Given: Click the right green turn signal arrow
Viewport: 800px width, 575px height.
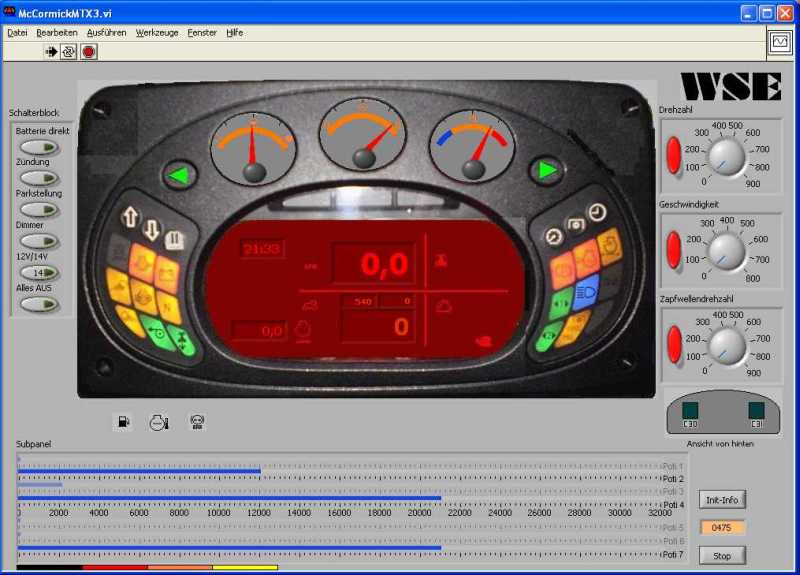Looking at the screenshot, I should (x=546, y=170).
